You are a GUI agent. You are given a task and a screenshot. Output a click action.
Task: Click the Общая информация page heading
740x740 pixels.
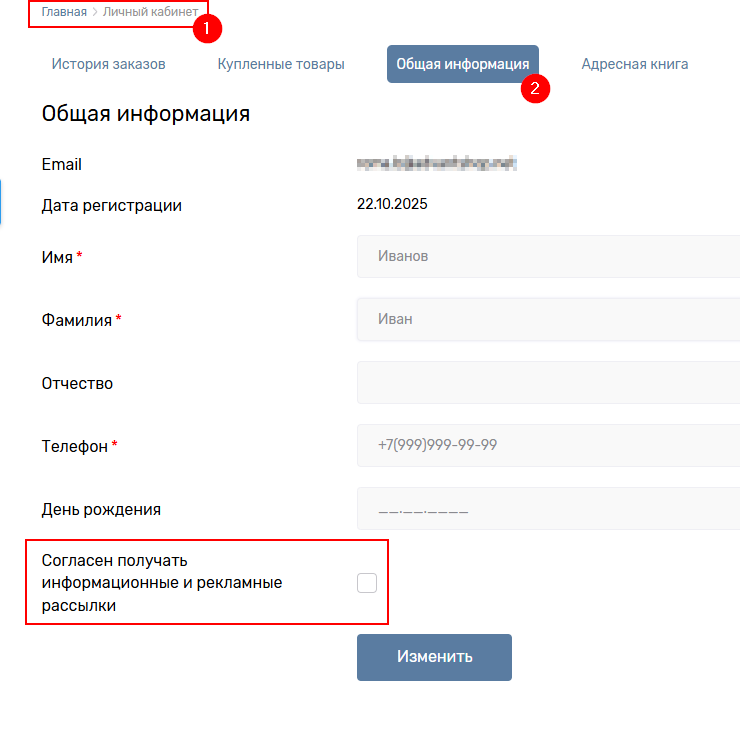click(145, 114)
